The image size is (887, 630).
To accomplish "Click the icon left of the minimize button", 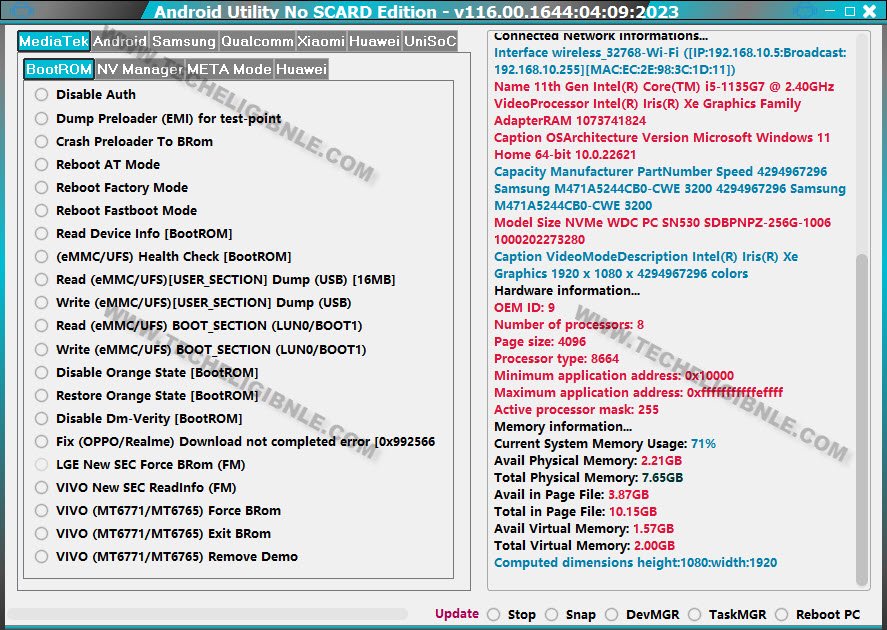I will [804, 11].
